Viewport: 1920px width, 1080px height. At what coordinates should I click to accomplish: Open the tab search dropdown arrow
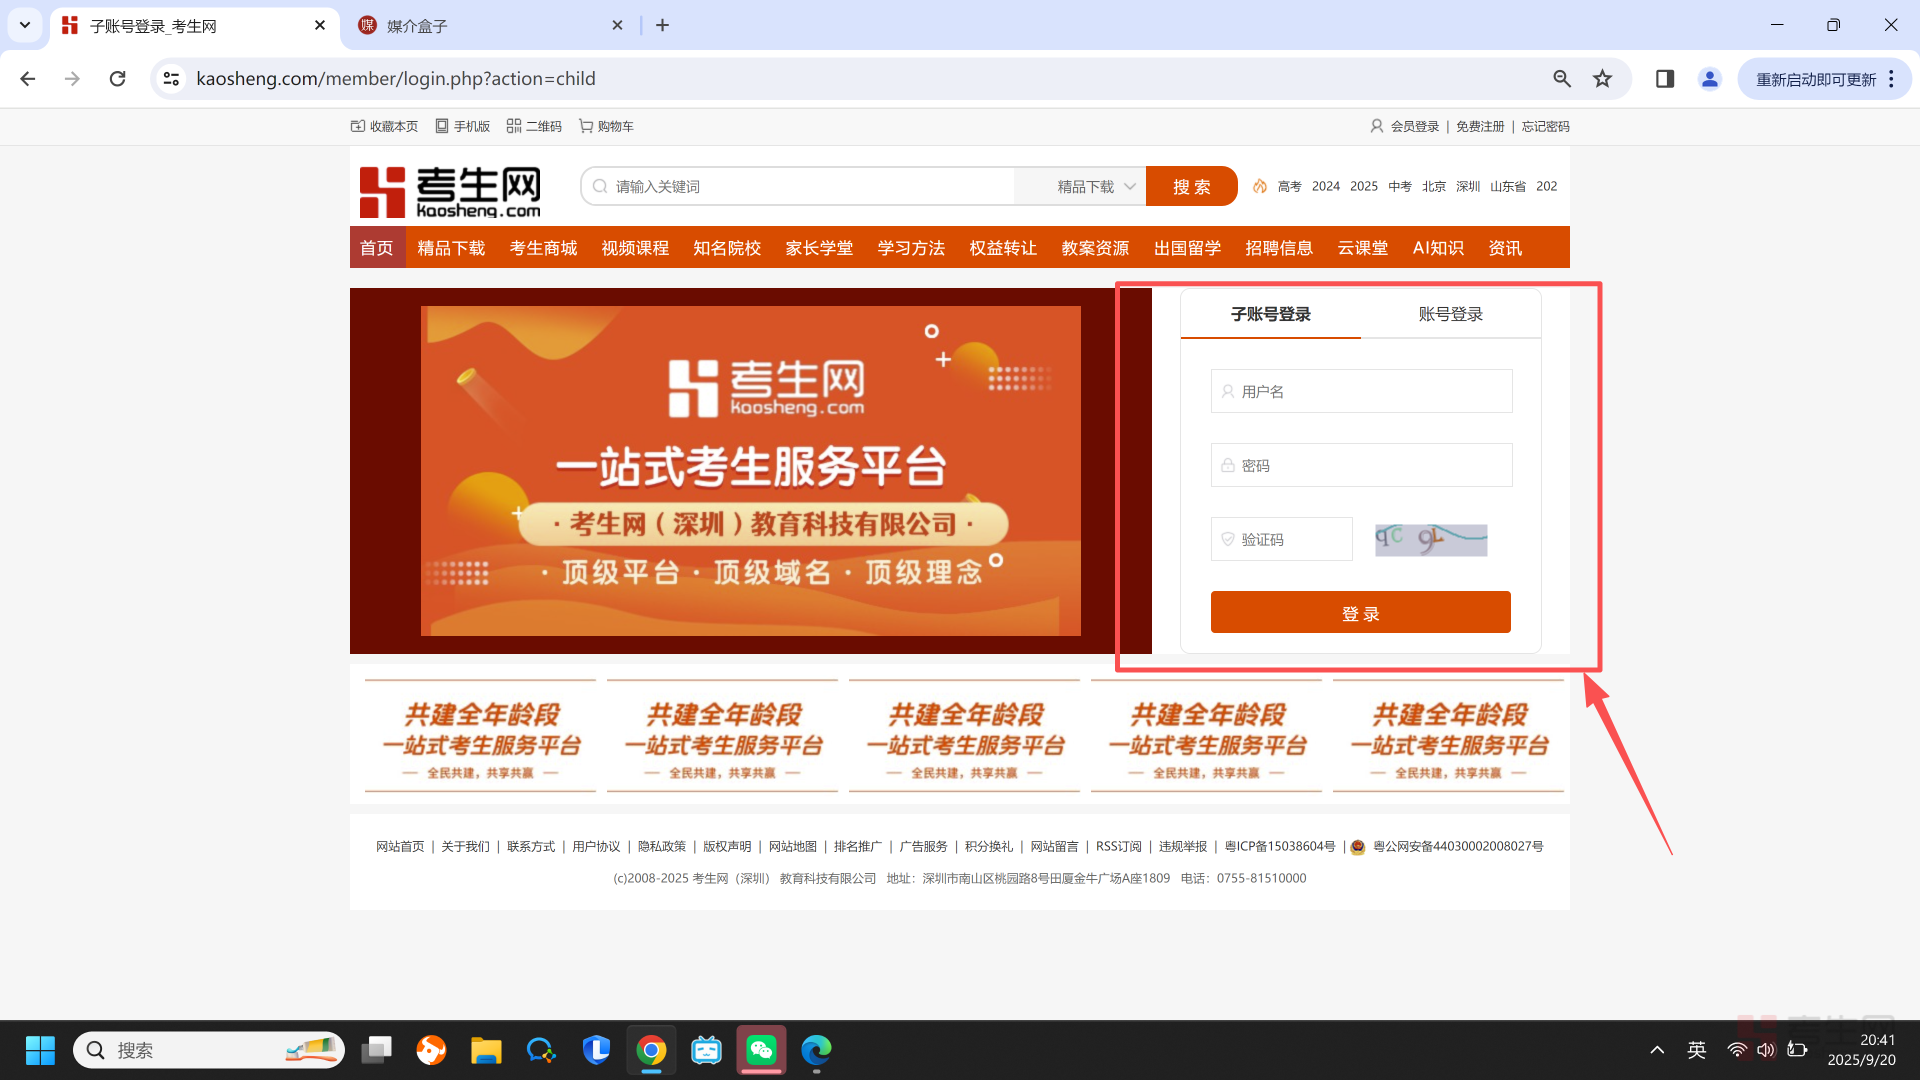[x=25, y=25]
